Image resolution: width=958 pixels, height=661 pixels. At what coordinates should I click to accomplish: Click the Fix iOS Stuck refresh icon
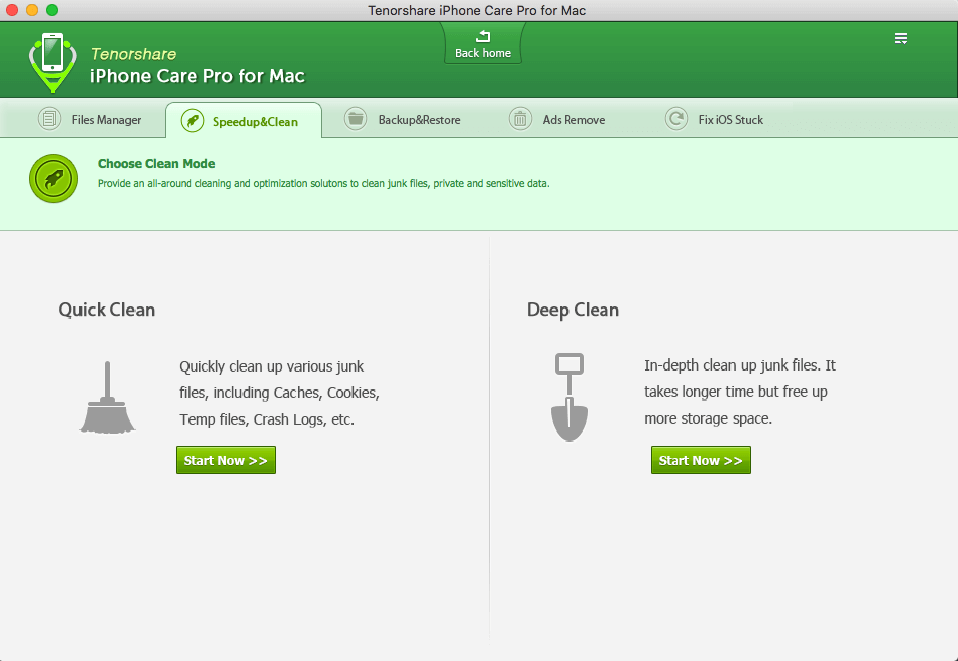[x=676, y=119]
